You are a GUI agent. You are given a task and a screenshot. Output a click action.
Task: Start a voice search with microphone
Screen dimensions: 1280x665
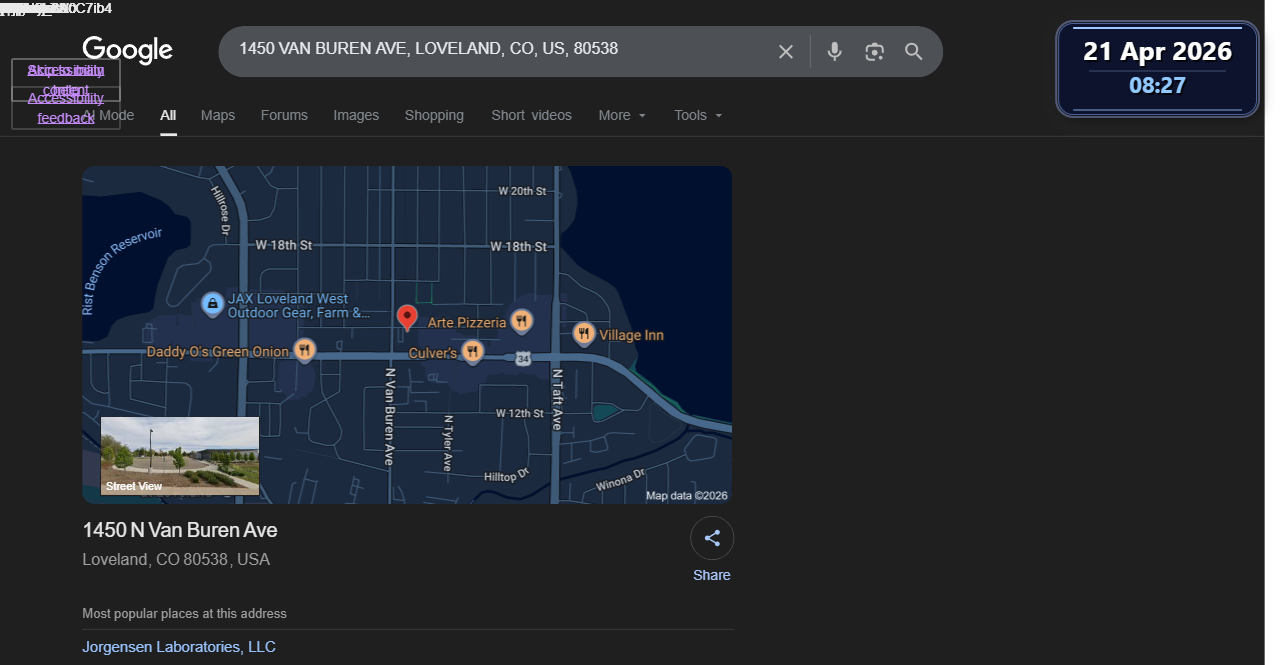(x=835, y=52)
